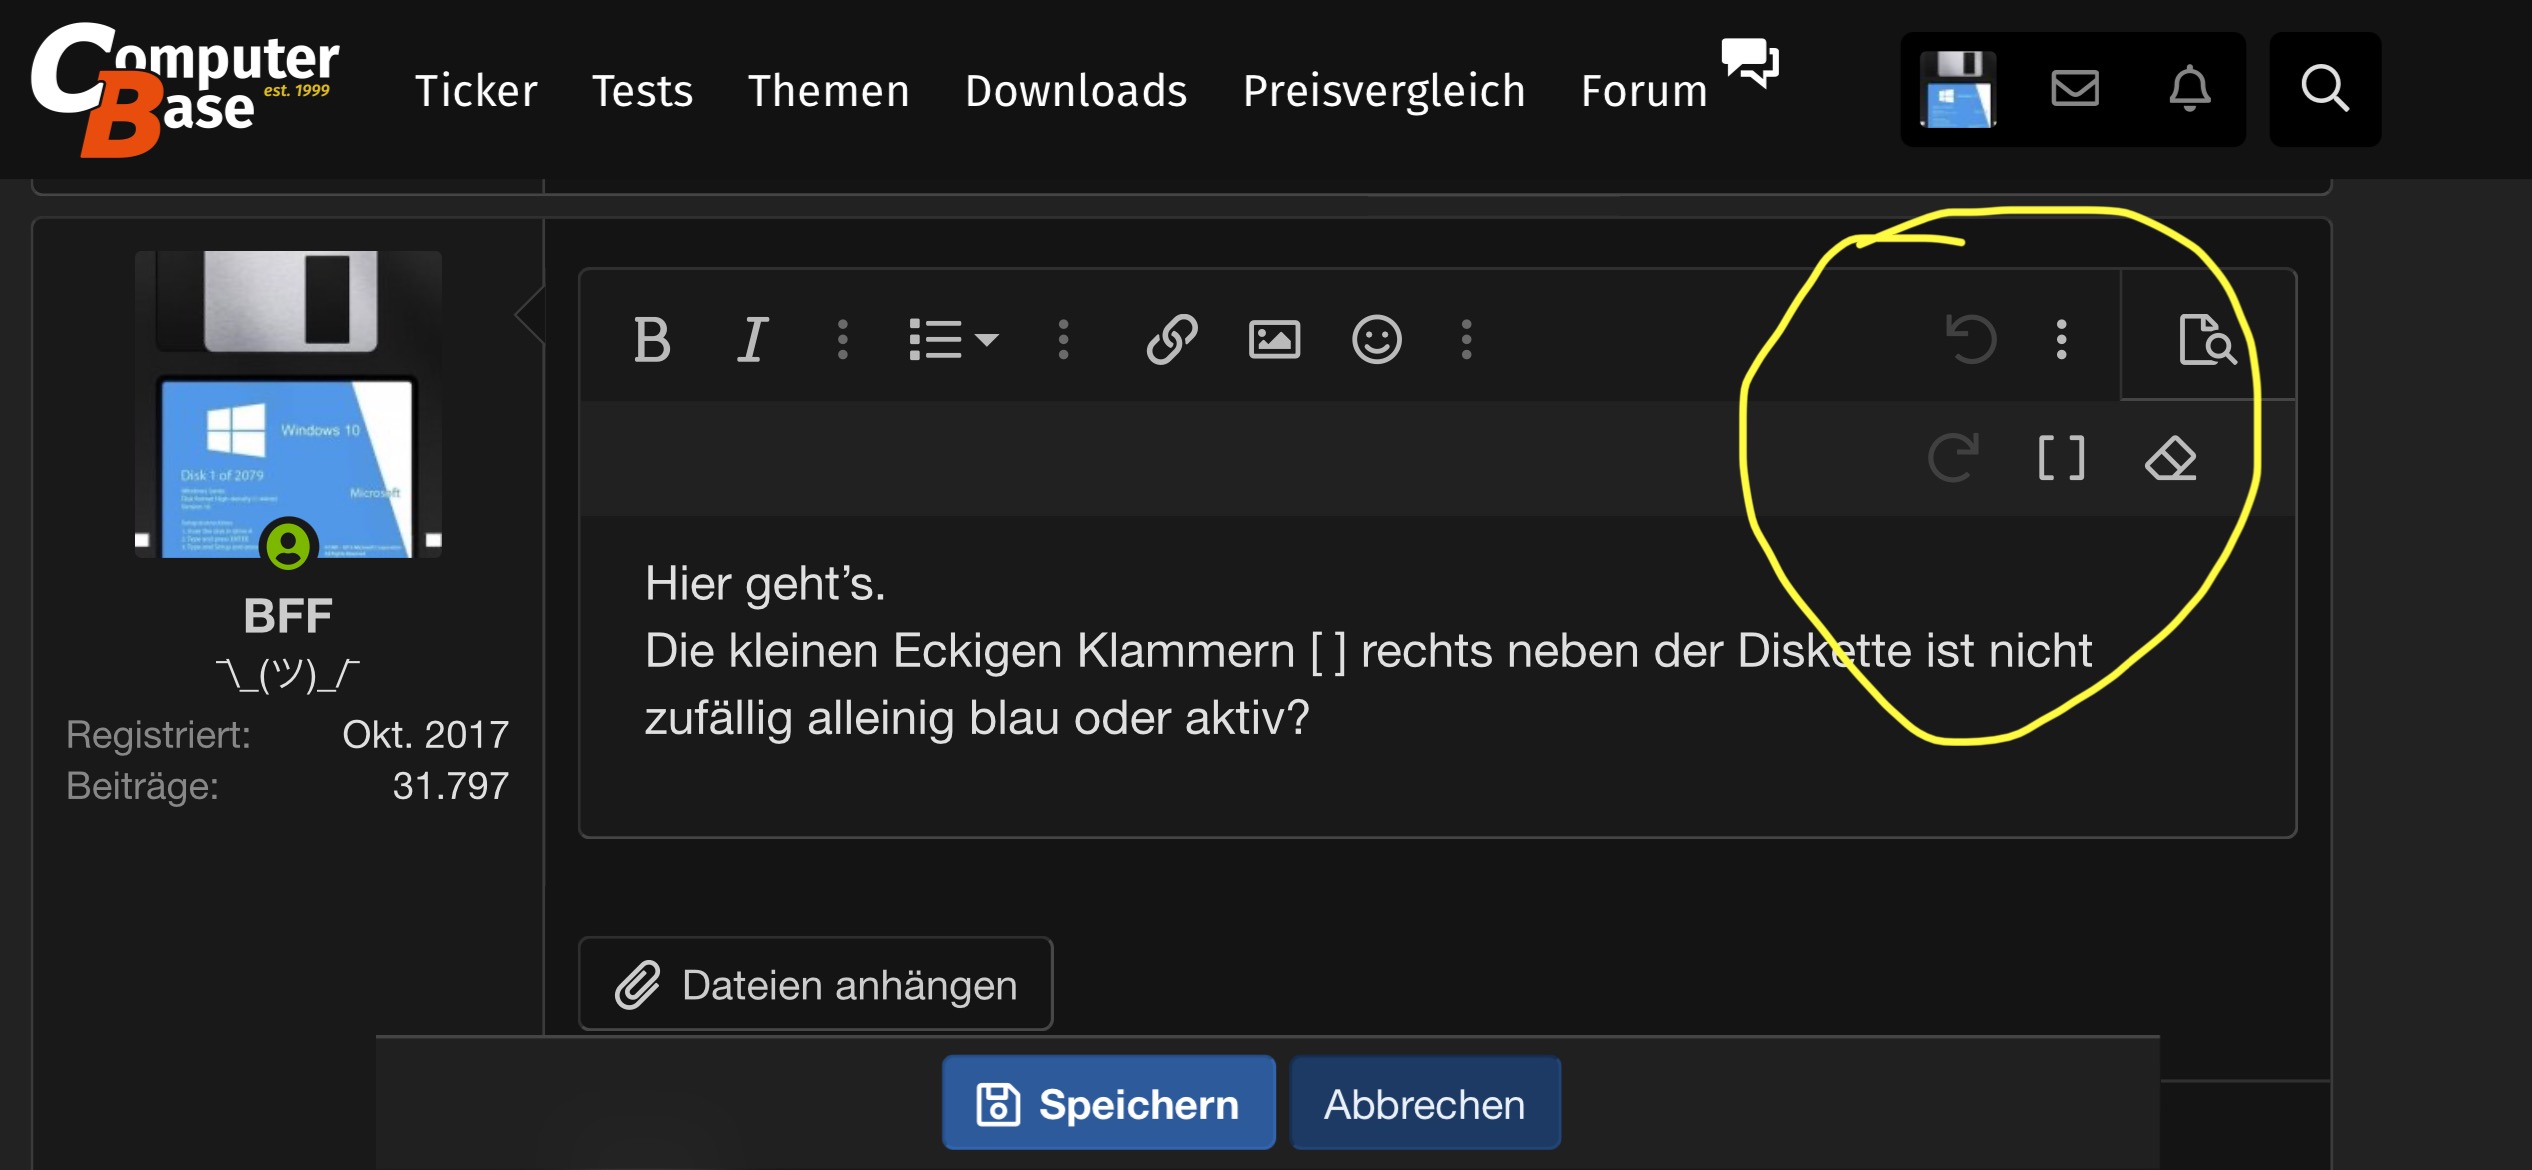Screen dimensions: 2532x1170
Task: Insert an image
Action: click(x=1274, y=340)
